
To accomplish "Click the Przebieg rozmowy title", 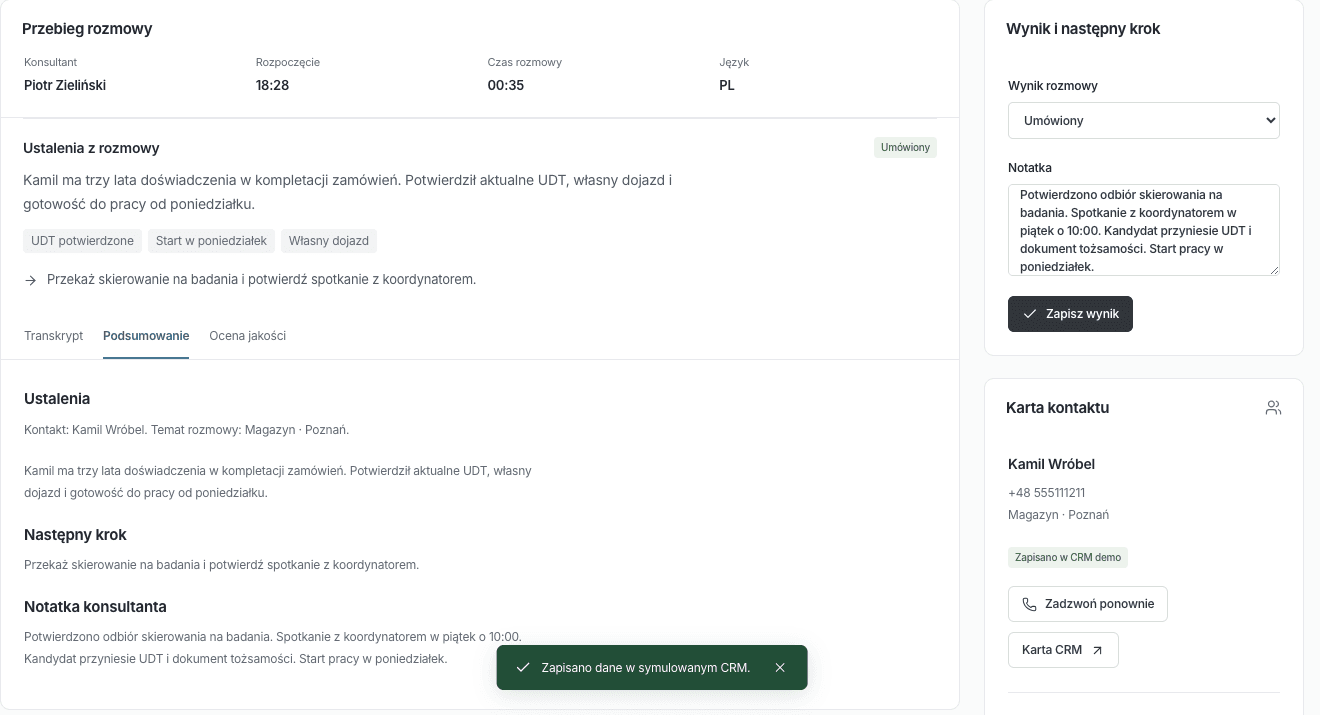I will [x=87, y=29].
